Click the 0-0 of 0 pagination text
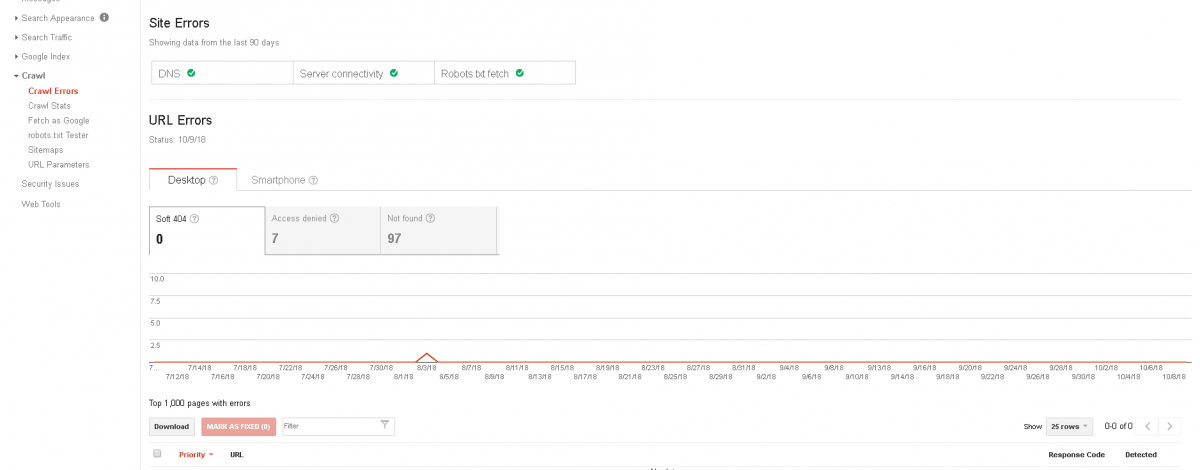The image size is (1200, 470). 1118,426
